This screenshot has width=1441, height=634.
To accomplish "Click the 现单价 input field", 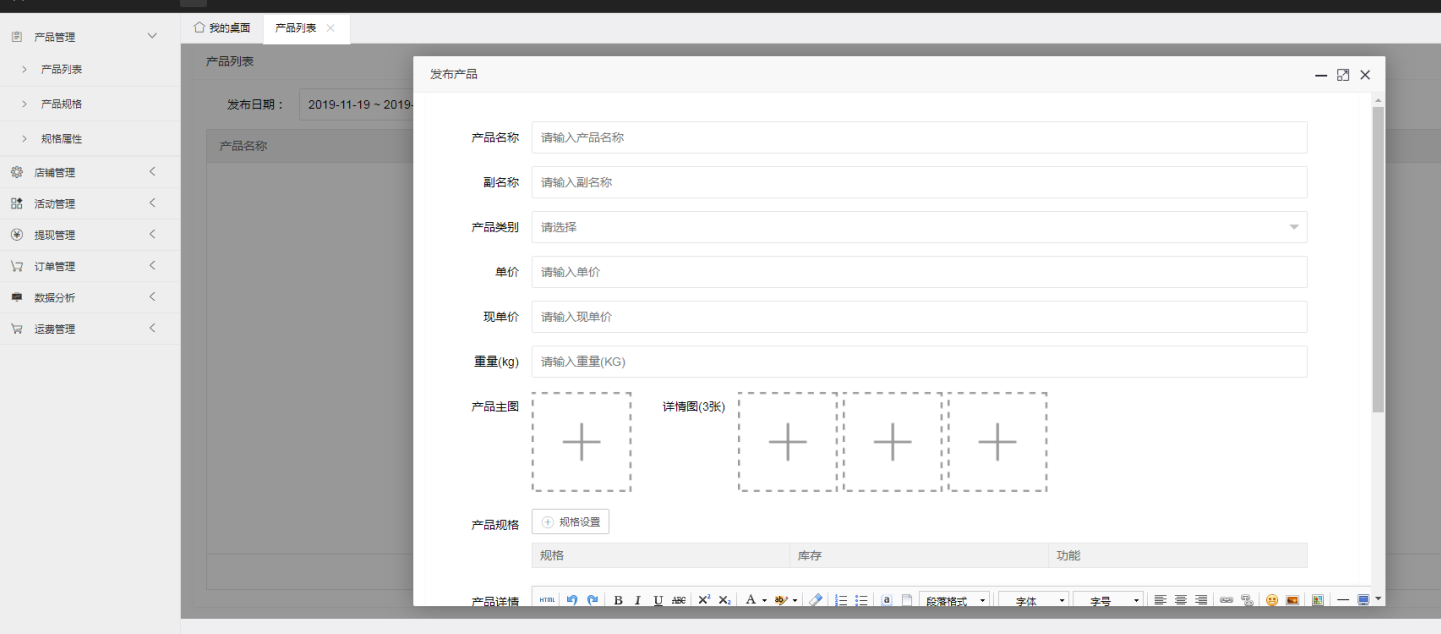I will click(x=918, y=317).
